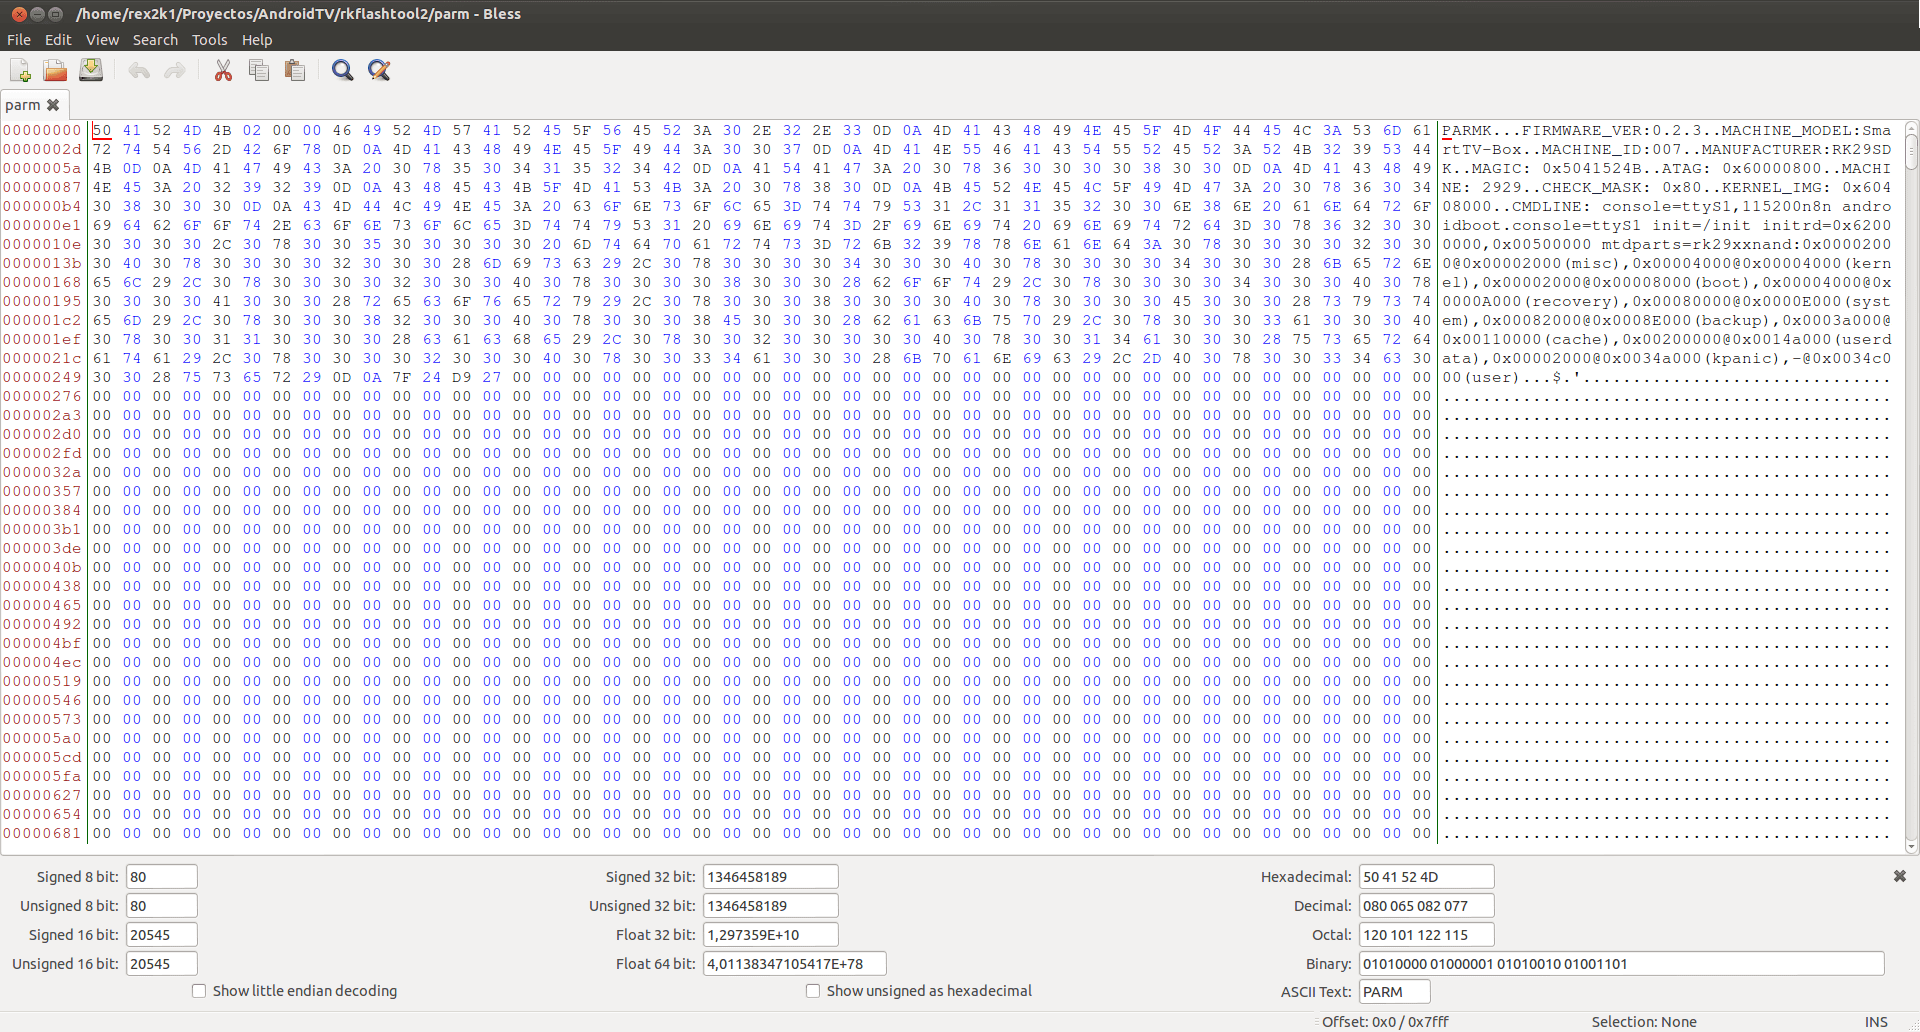
Task: Click the Float 64 bit field
Action: 795,964
